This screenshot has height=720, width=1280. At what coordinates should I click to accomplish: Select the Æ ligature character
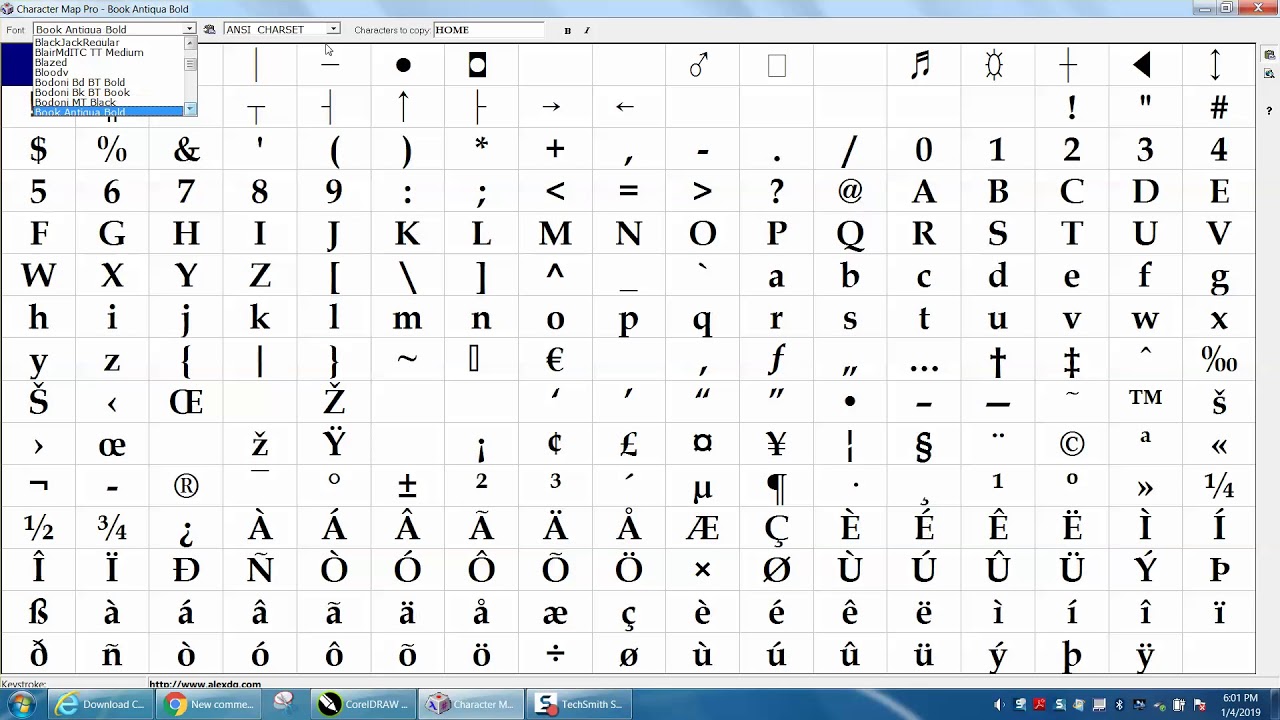702,528
